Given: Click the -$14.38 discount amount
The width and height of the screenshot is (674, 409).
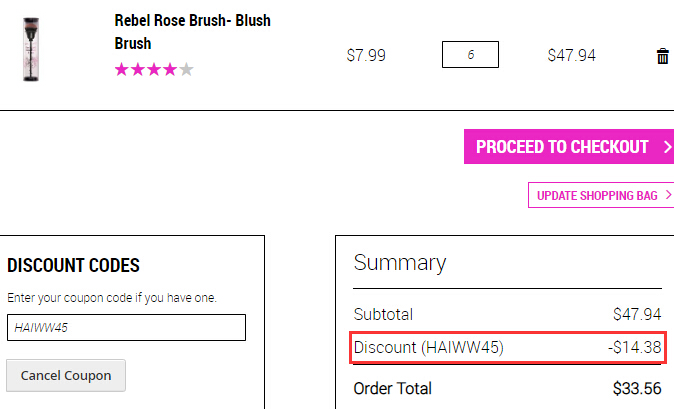Looking at the screenshot, I should (634, 347).
